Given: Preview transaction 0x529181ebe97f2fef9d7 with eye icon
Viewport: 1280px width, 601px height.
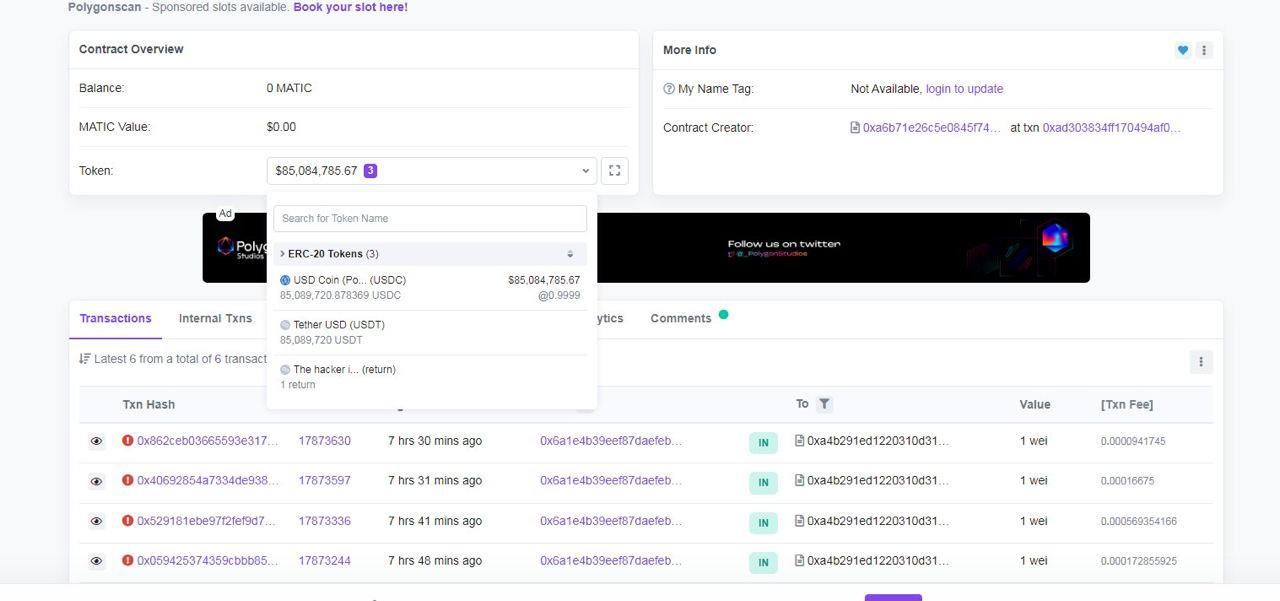Looking at the screenshot, I should 96,521.
